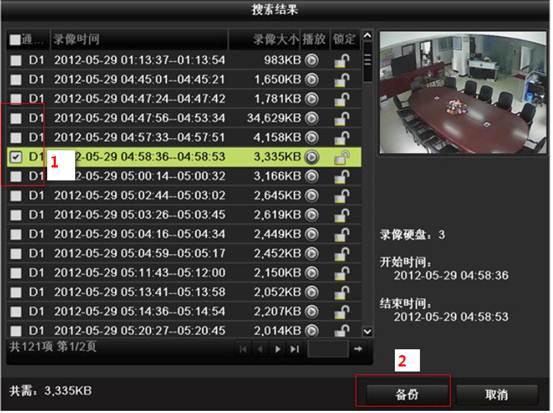Check the 05:11:43 recording checkbox
This screenshot has width=553, height=413.
[x=16, y=274]
